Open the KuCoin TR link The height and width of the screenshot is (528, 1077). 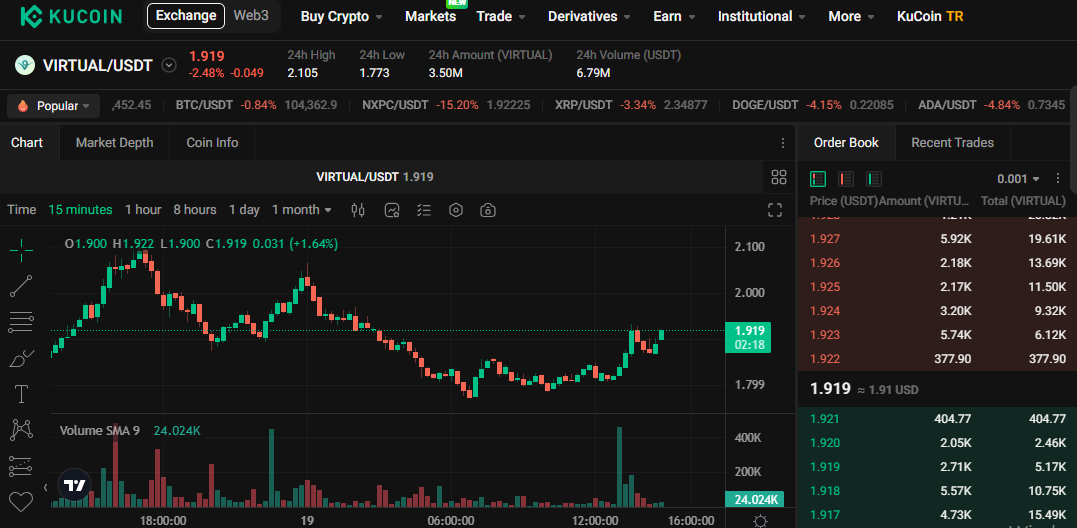tap(930, 16)
